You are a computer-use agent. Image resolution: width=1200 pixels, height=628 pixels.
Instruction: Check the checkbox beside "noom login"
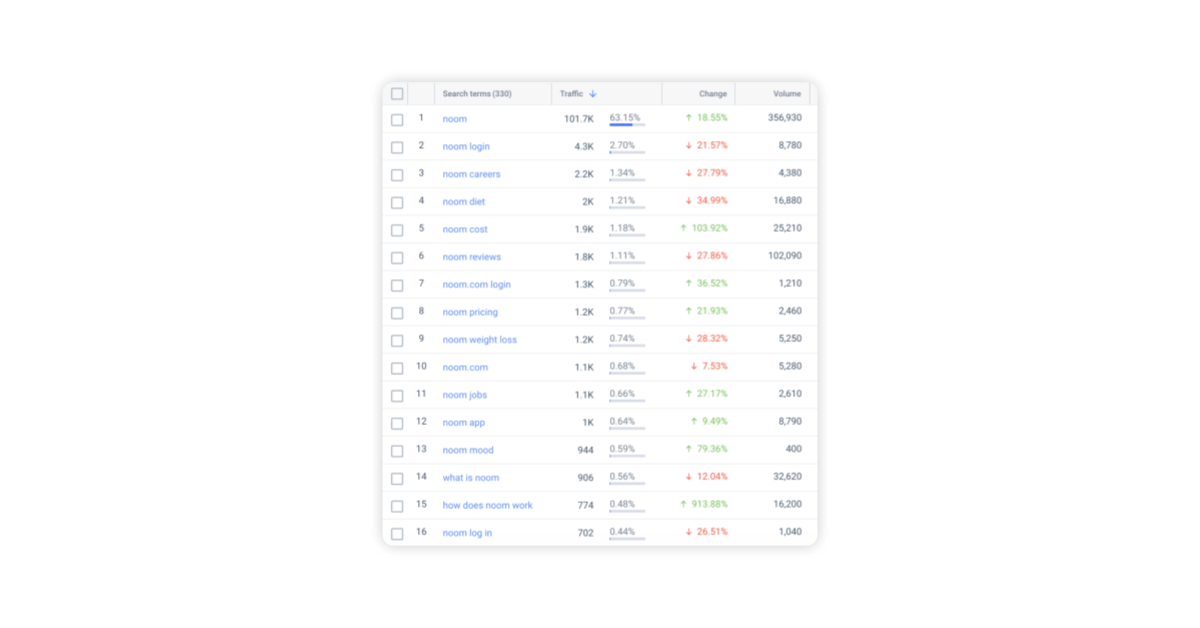click(x=397, y=146)
